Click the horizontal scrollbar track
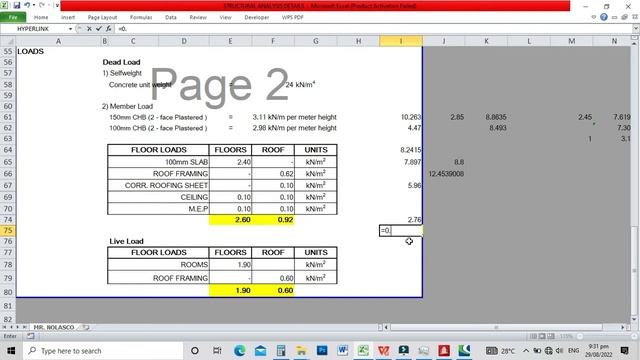The image size is (640, 360). tap(504, 327)
